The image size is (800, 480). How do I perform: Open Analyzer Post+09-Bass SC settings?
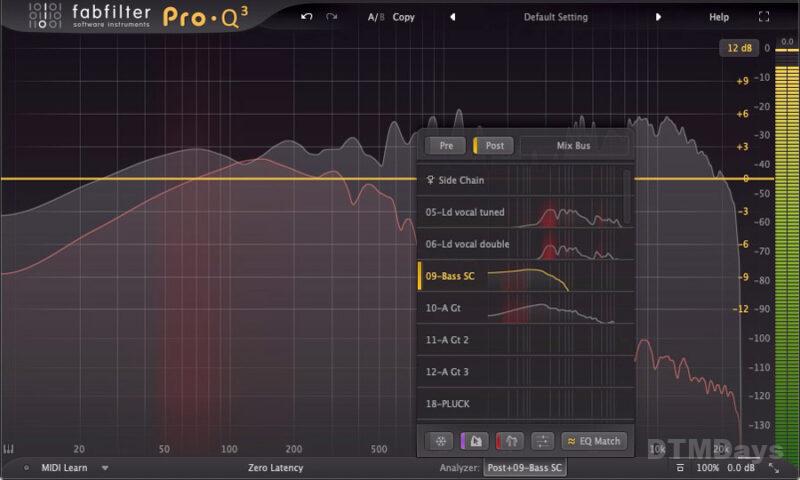pos(524,468)
